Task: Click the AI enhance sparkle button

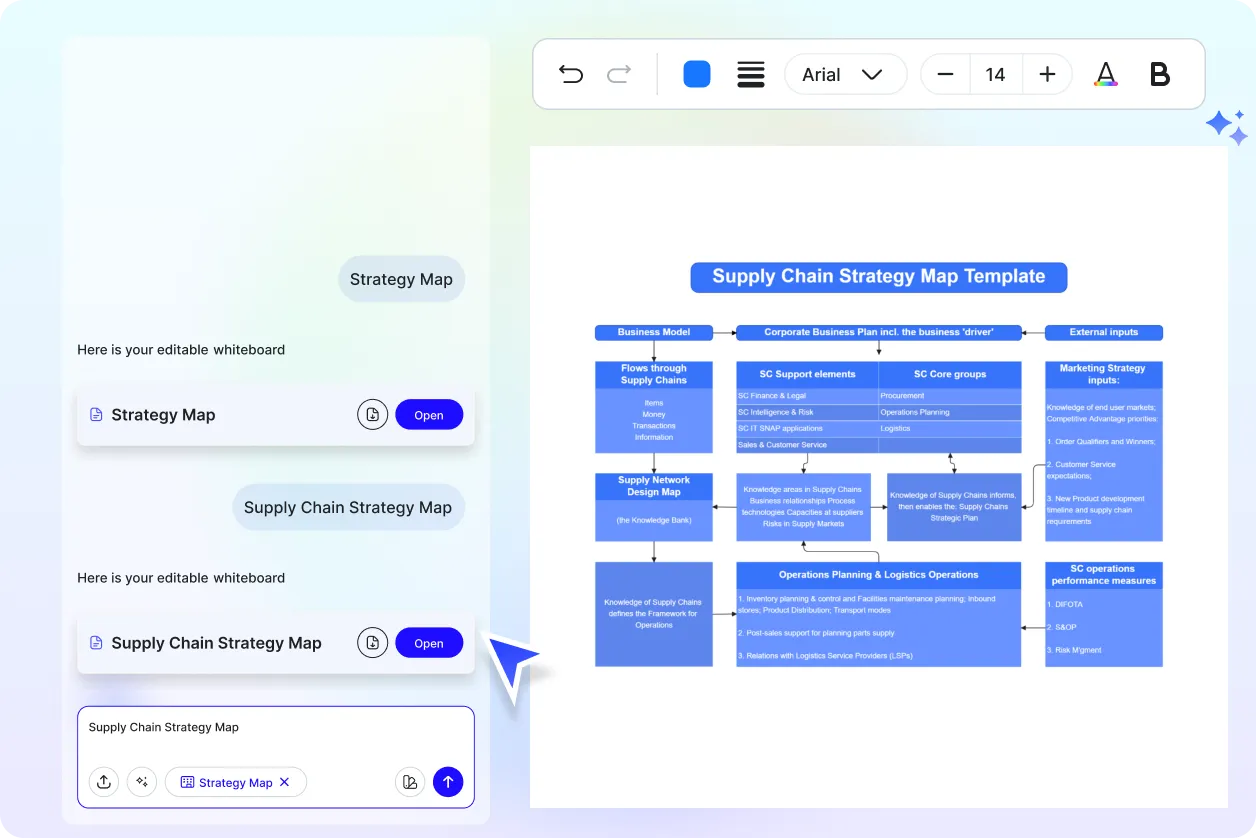Action: coord(142,782)
